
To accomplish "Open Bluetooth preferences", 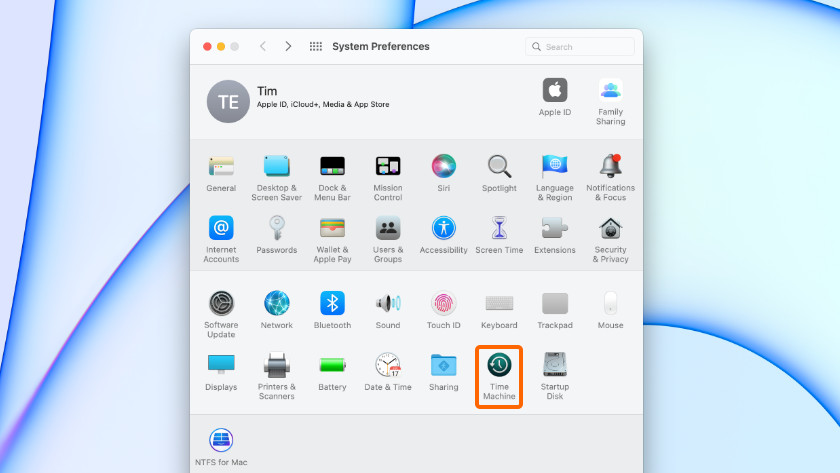I will (332, 310).
